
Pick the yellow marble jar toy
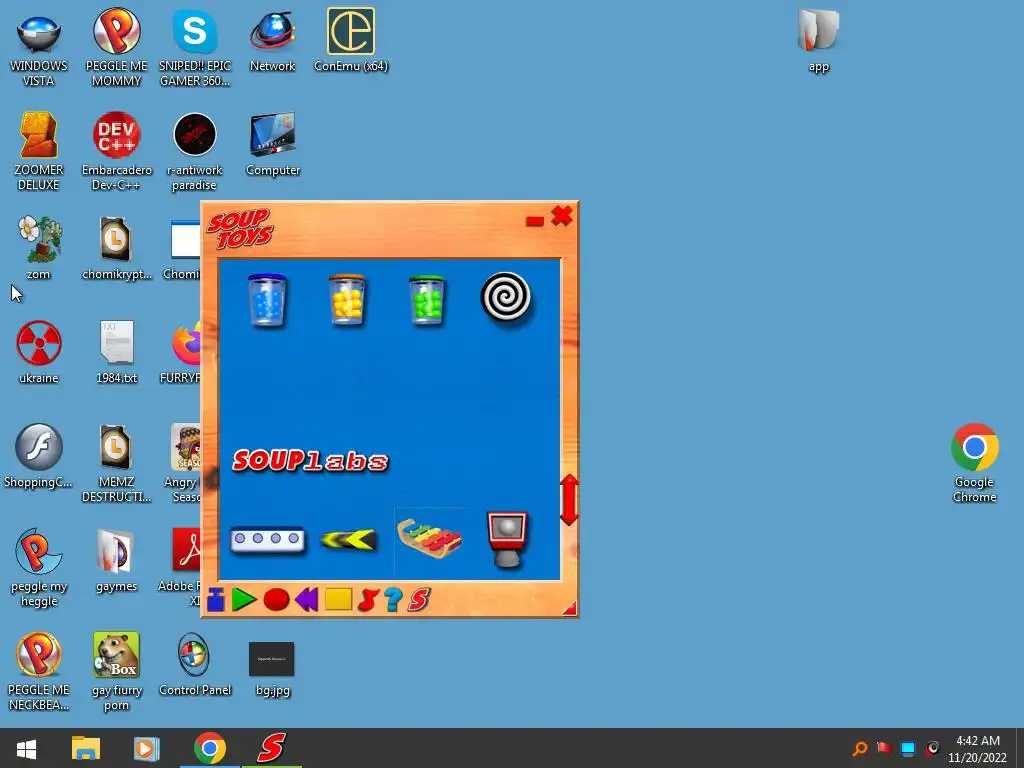pyautogui.click(x=347, y=300)
